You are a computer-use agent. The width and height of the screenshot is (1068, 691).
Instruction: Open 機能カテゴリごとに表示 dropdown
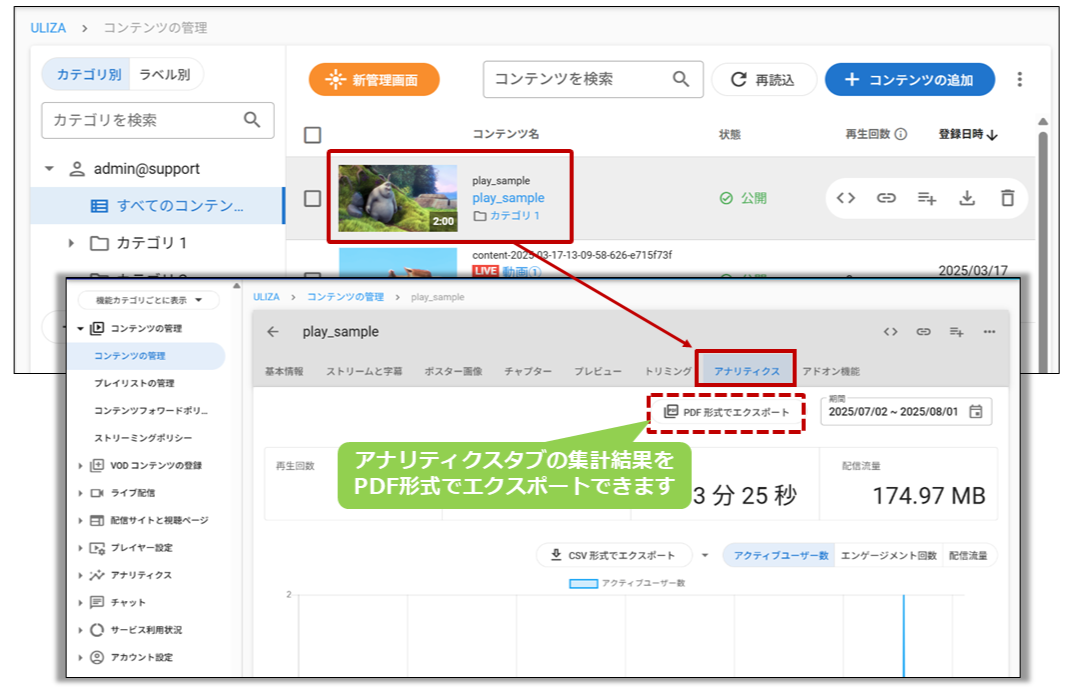(149, 300)
